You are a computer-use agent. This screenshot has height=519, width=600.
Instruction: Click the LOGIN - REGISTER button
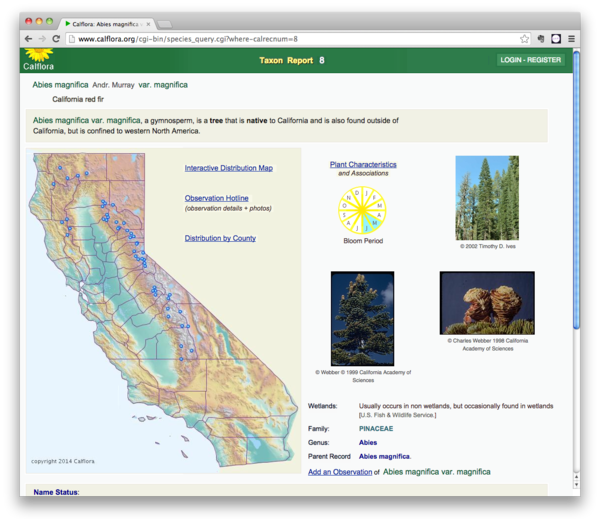531,60
